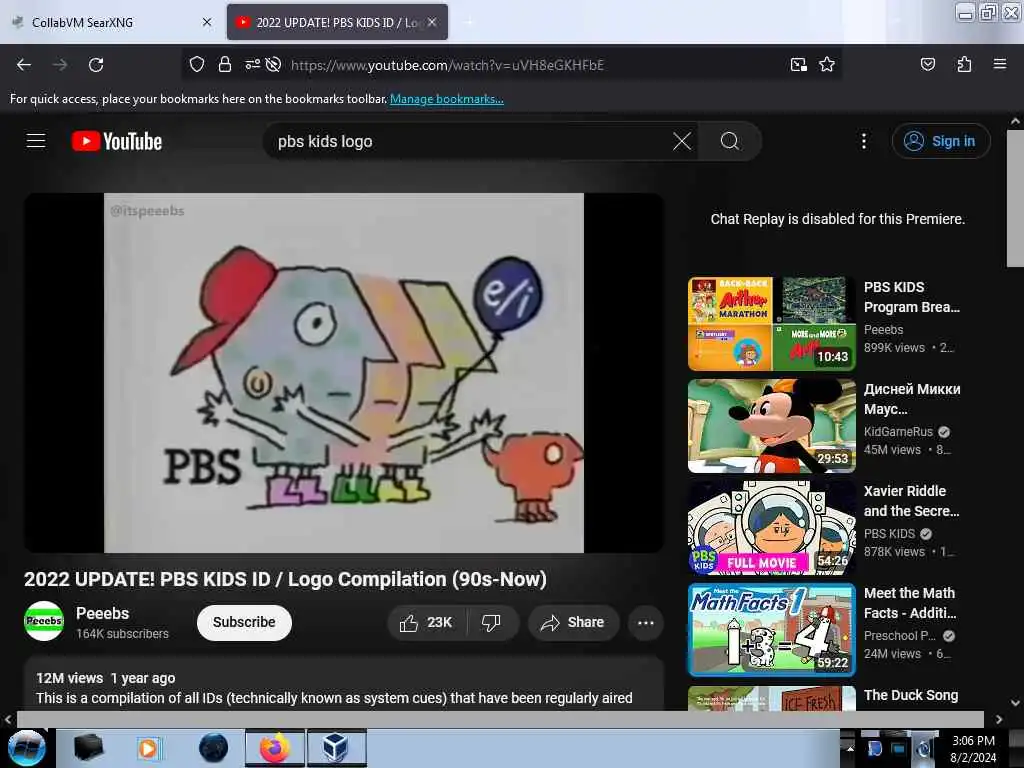Subscribe to the Peeebs channel
The height and width of the screenshot is (768, 1024).
(244, 622)
